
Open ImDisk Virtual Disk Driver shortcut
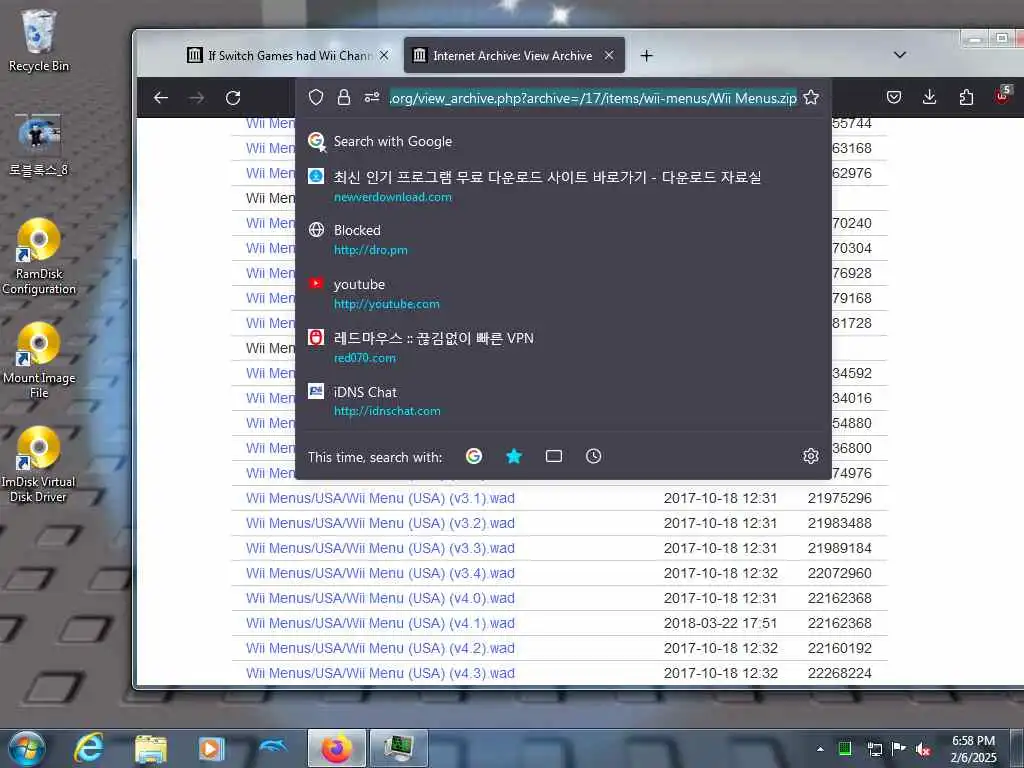pyautogui.click(x=39, y=465)
